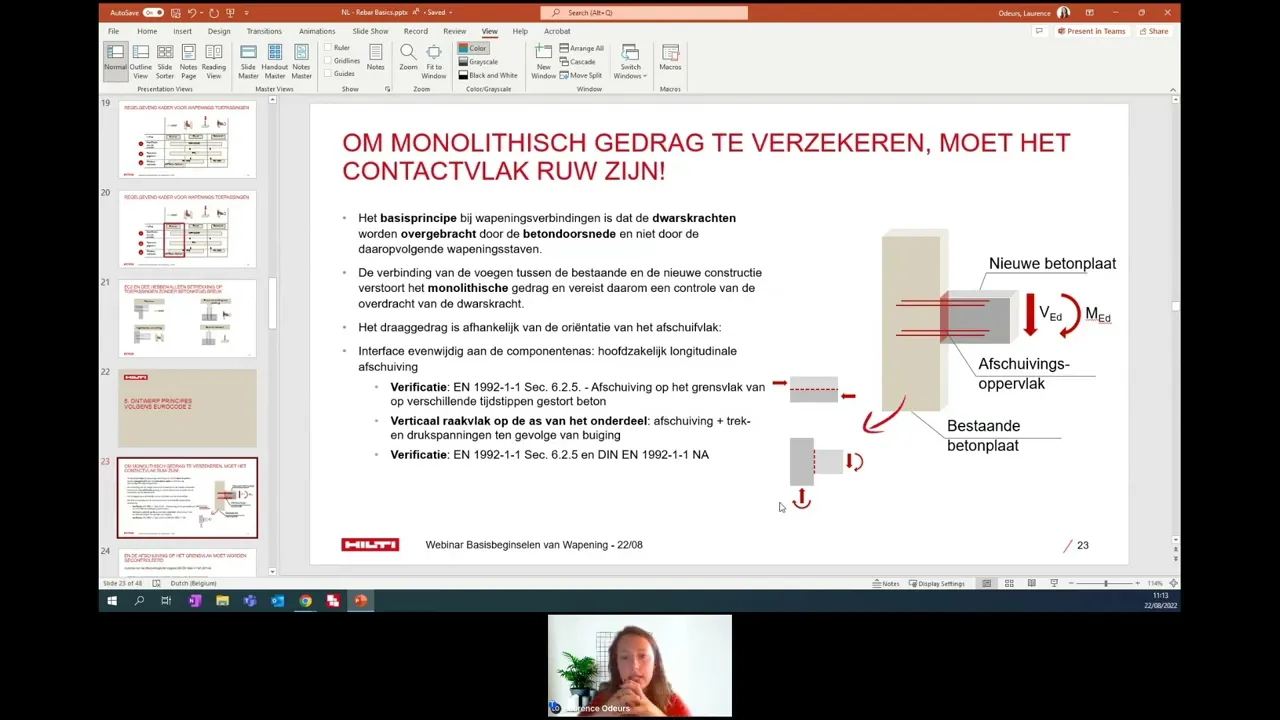This screenshot has height=720, width=1280.
Task: Click fit slide to window status icon
Action: click(x=1173, y=583)
